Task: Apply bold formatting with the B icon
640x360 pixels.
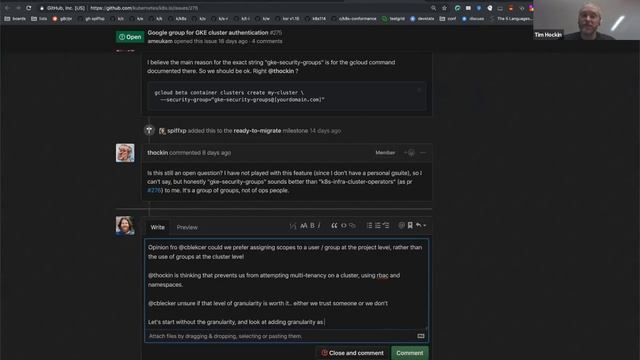Action: click(312, 225)
